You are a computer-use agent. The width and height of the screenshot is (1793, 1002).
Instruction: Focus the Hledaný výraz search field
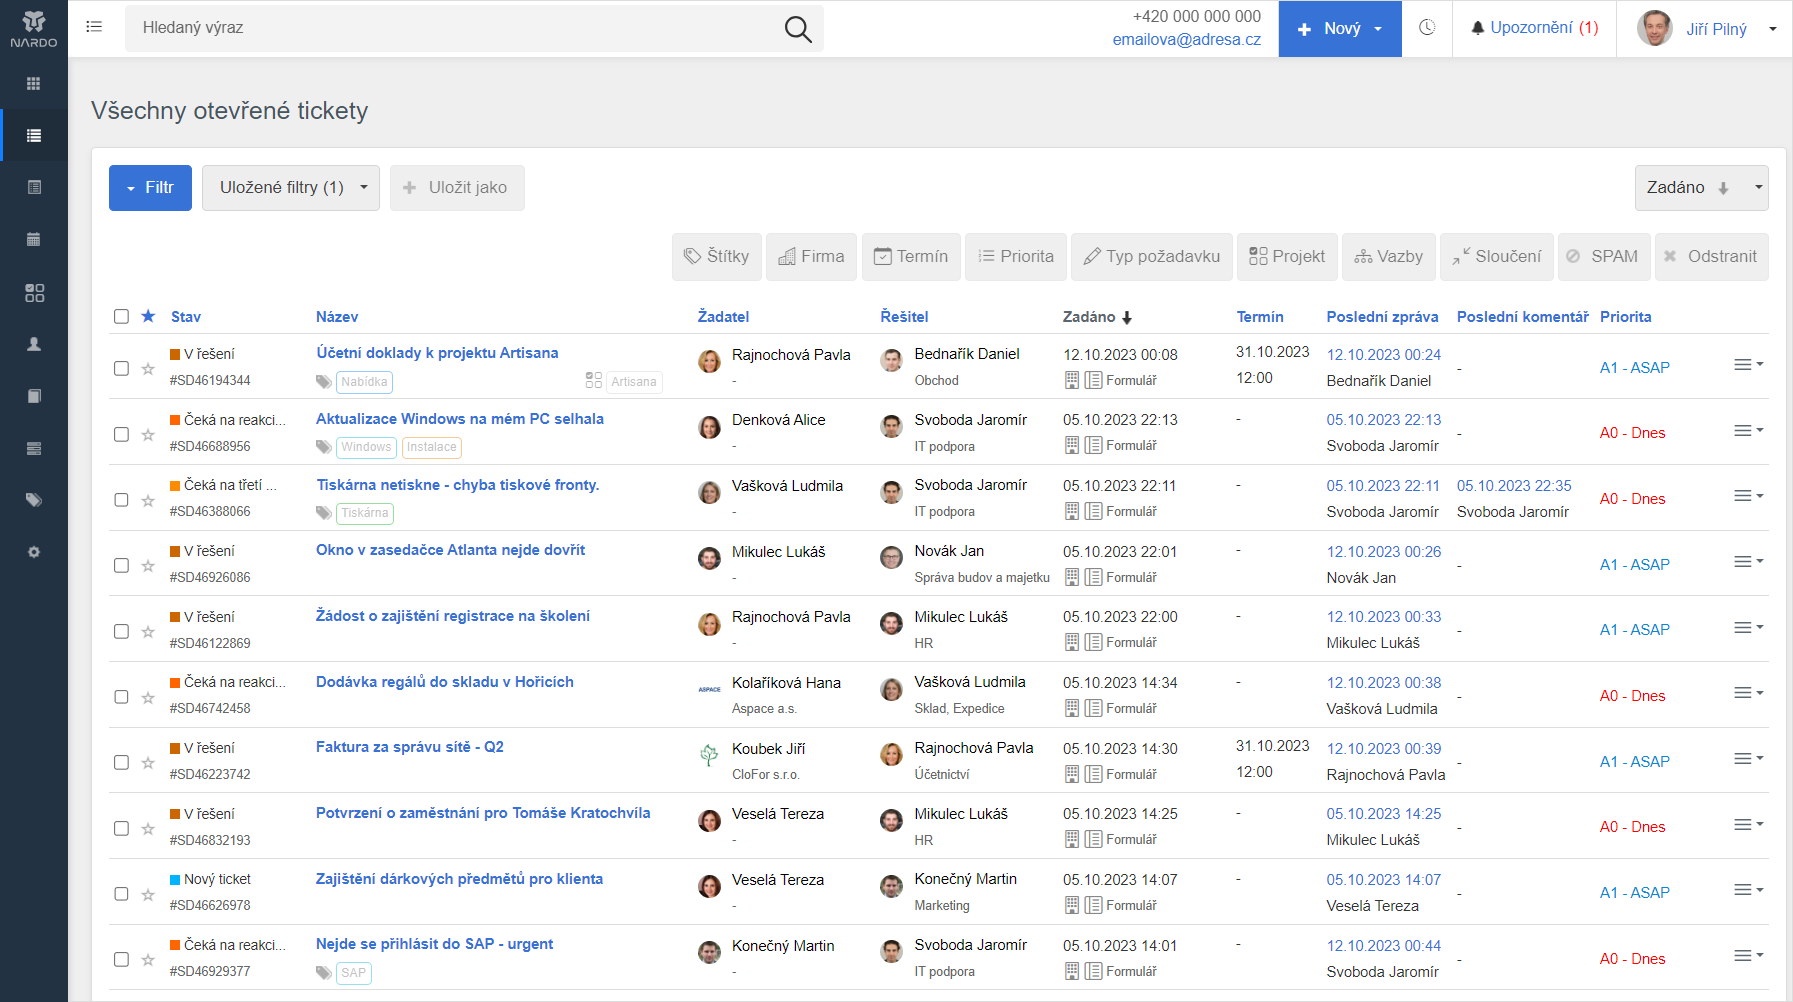pyautogui.click(x=450, y=28)
